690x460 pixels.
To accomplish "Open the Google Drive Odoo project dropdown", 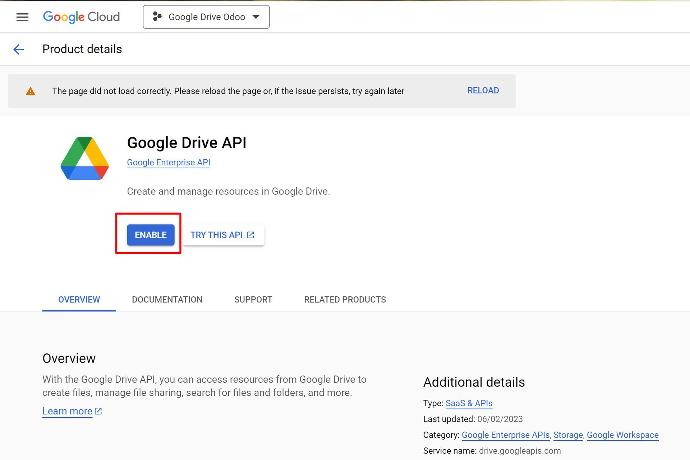I will pyautogui.click(x=206, y=17).
